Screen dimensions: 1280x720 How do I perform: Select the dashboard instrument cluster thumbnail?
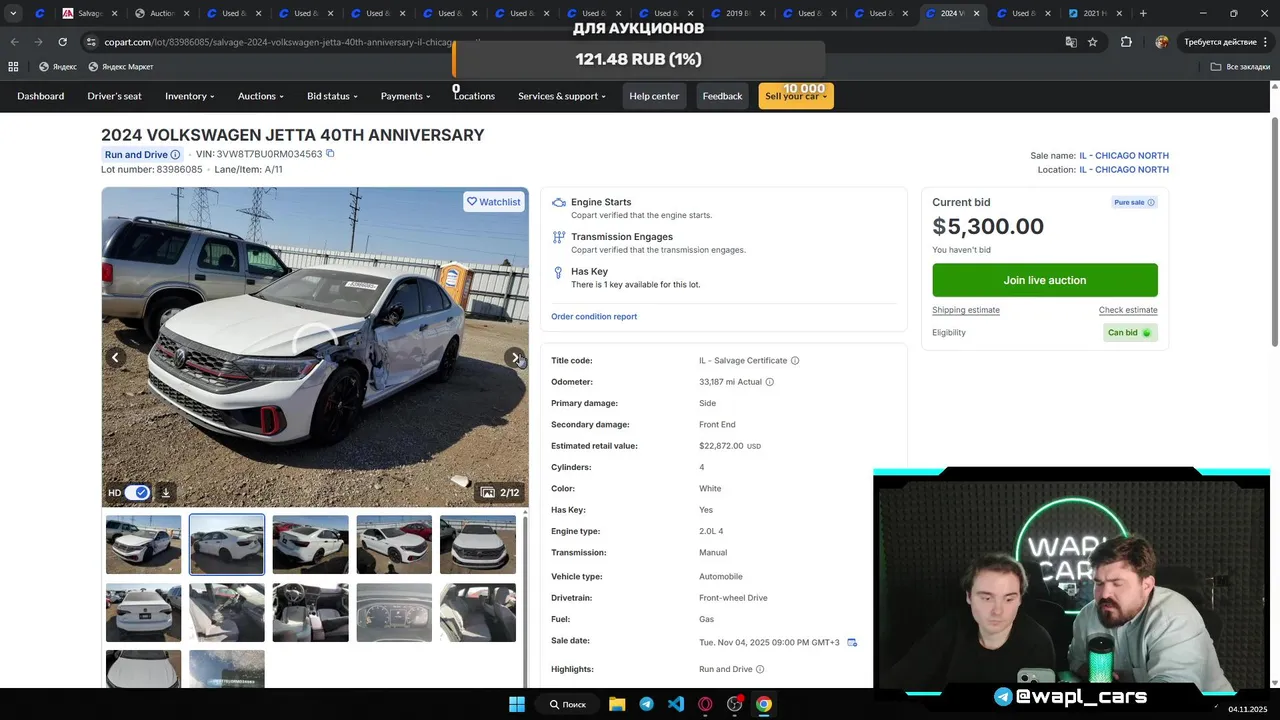coord(394,612)
